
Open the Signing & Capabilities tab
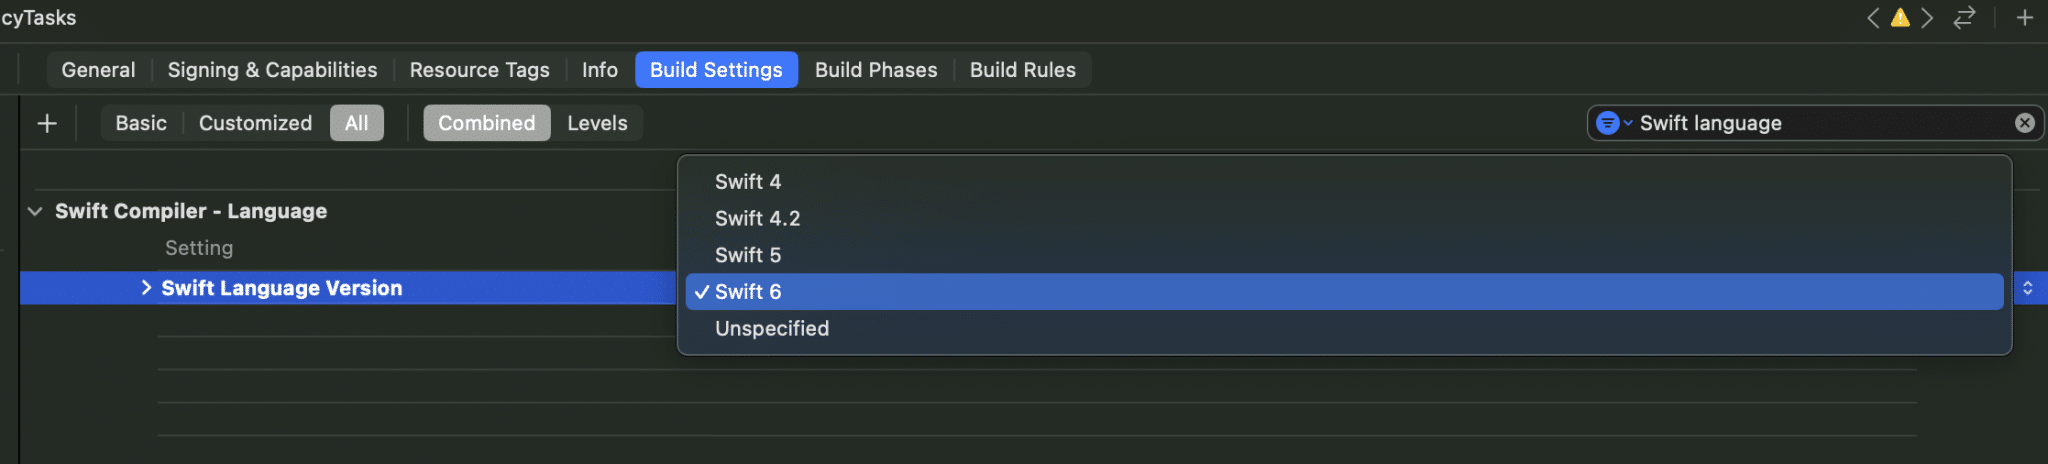pyautogui.click(x=272, y=70)
